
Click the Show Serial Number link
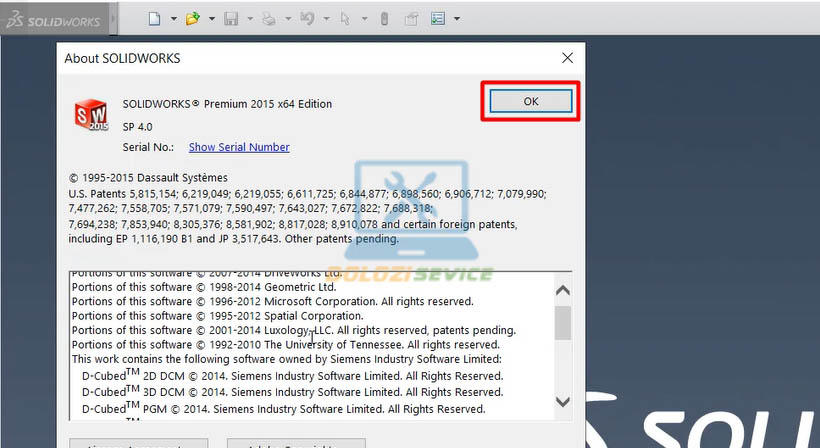tap(239, 147)
